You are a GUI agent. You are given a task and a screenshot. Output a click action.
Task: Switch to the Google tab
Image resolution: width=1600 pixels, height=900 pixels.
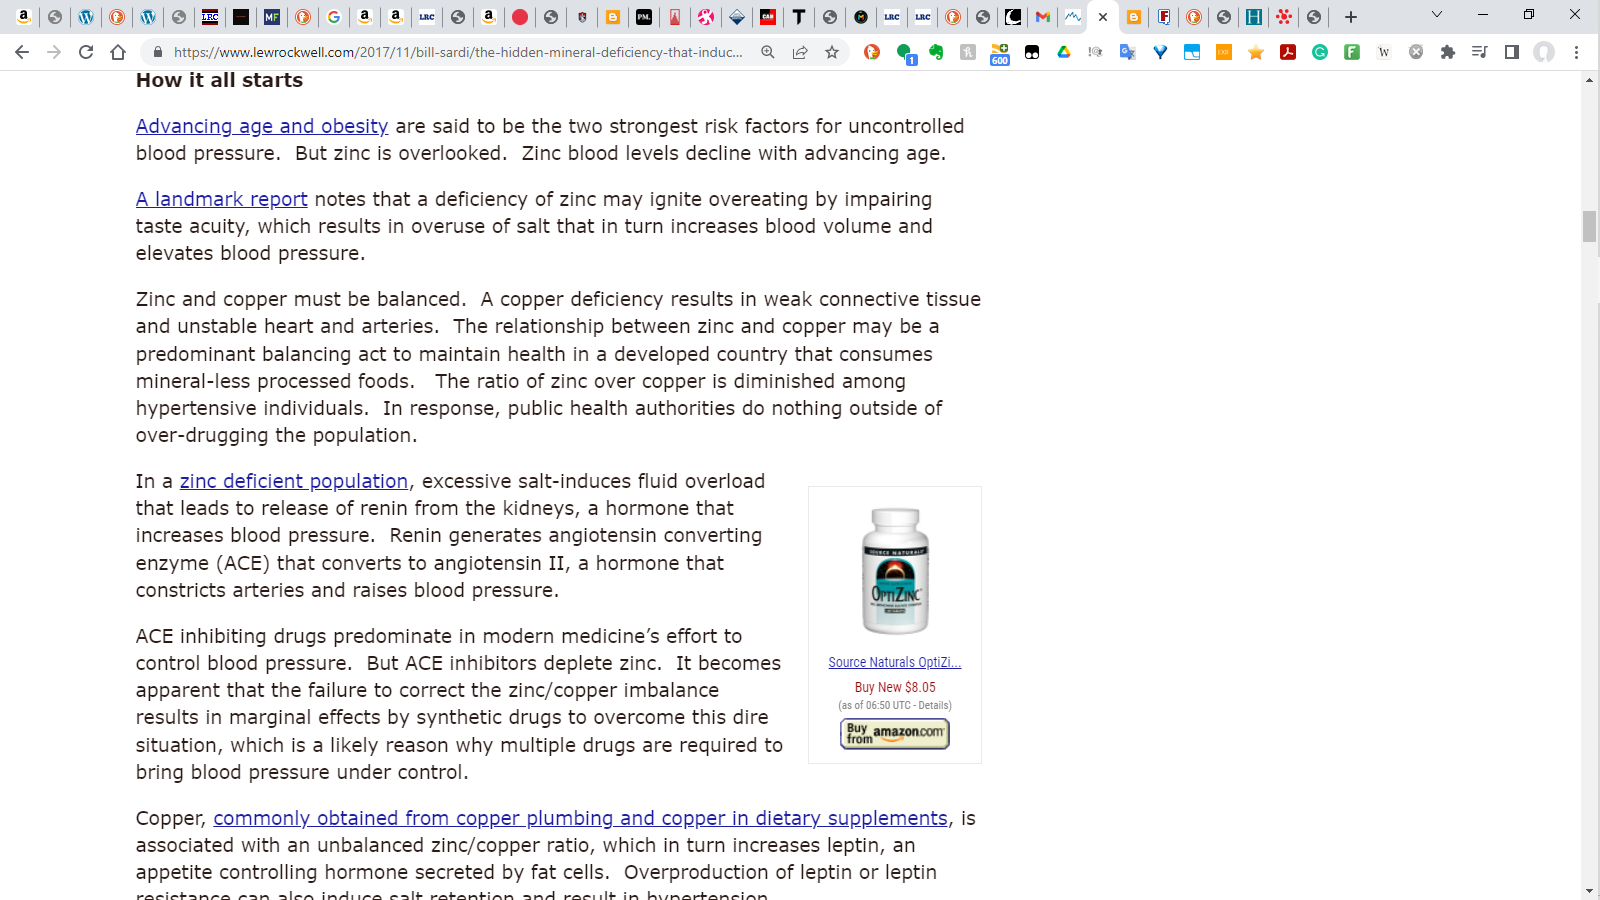tap(334, 17)
